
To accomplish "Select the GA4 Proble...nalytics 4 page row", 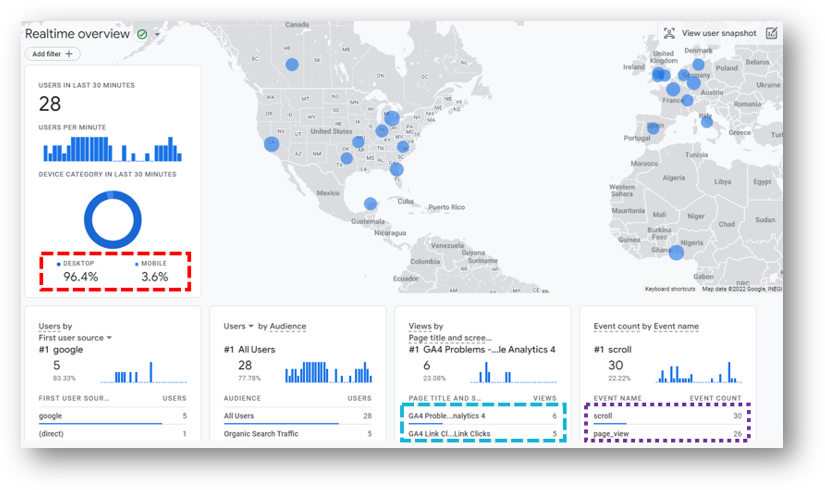I will coord(482,416).
